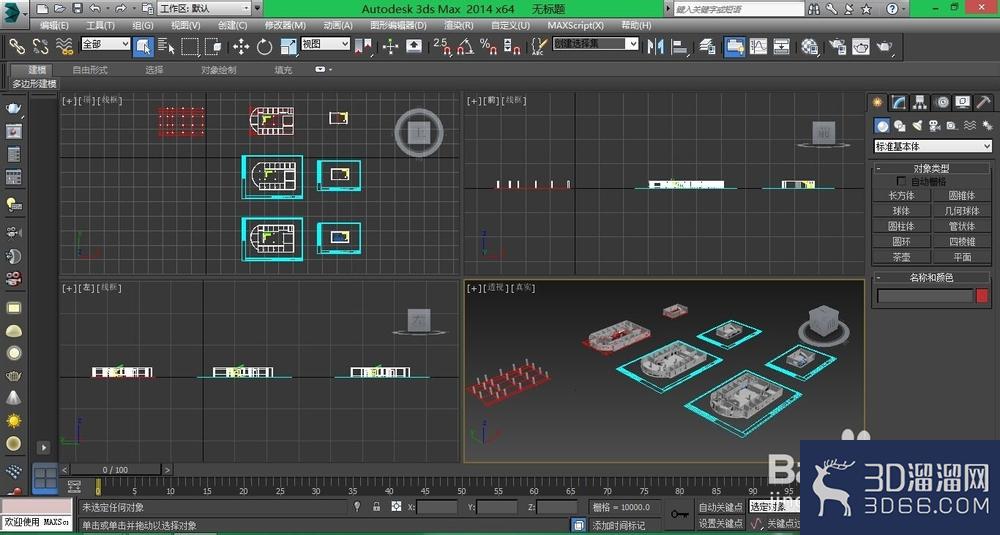Toggle the 自动关键点 auto key button
The height and width of the screenshot is (535, 1000).
720,507
